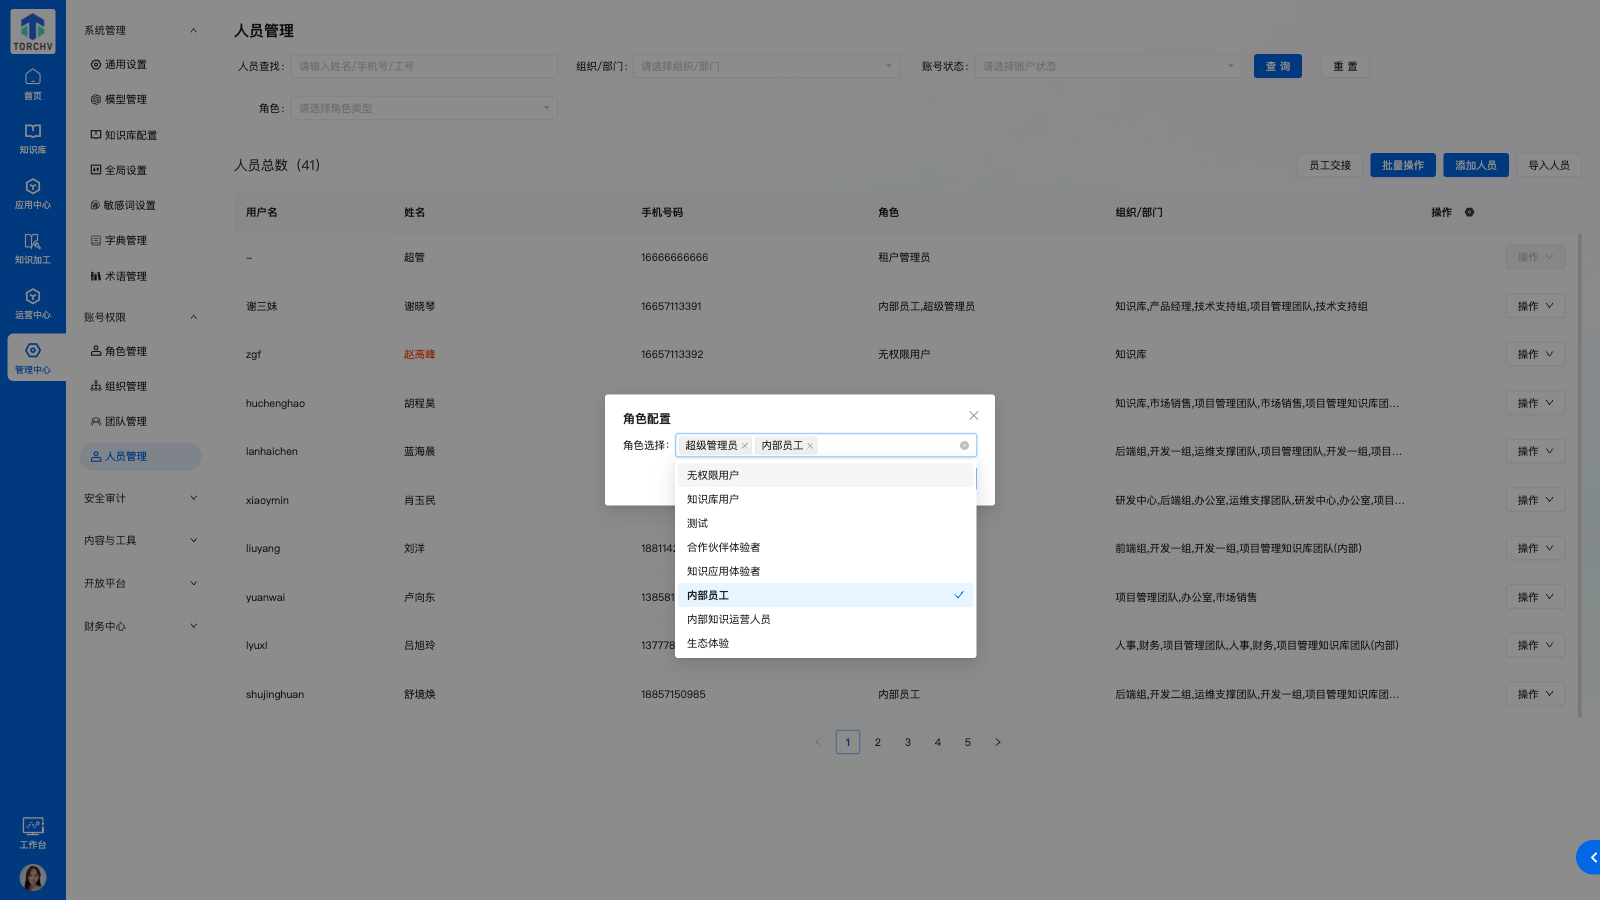Open 运营中心 operations center icon
The image size is (1600, 900).
32,303
